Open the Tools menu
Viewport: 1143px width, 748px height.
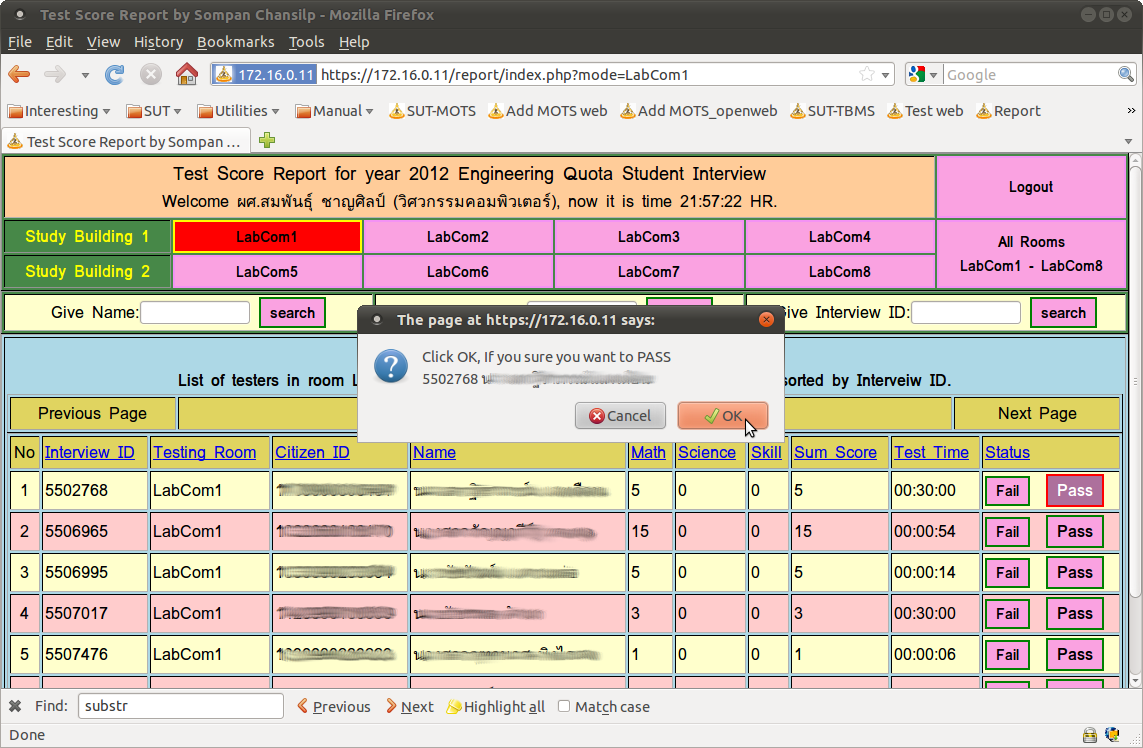point(306,42)
